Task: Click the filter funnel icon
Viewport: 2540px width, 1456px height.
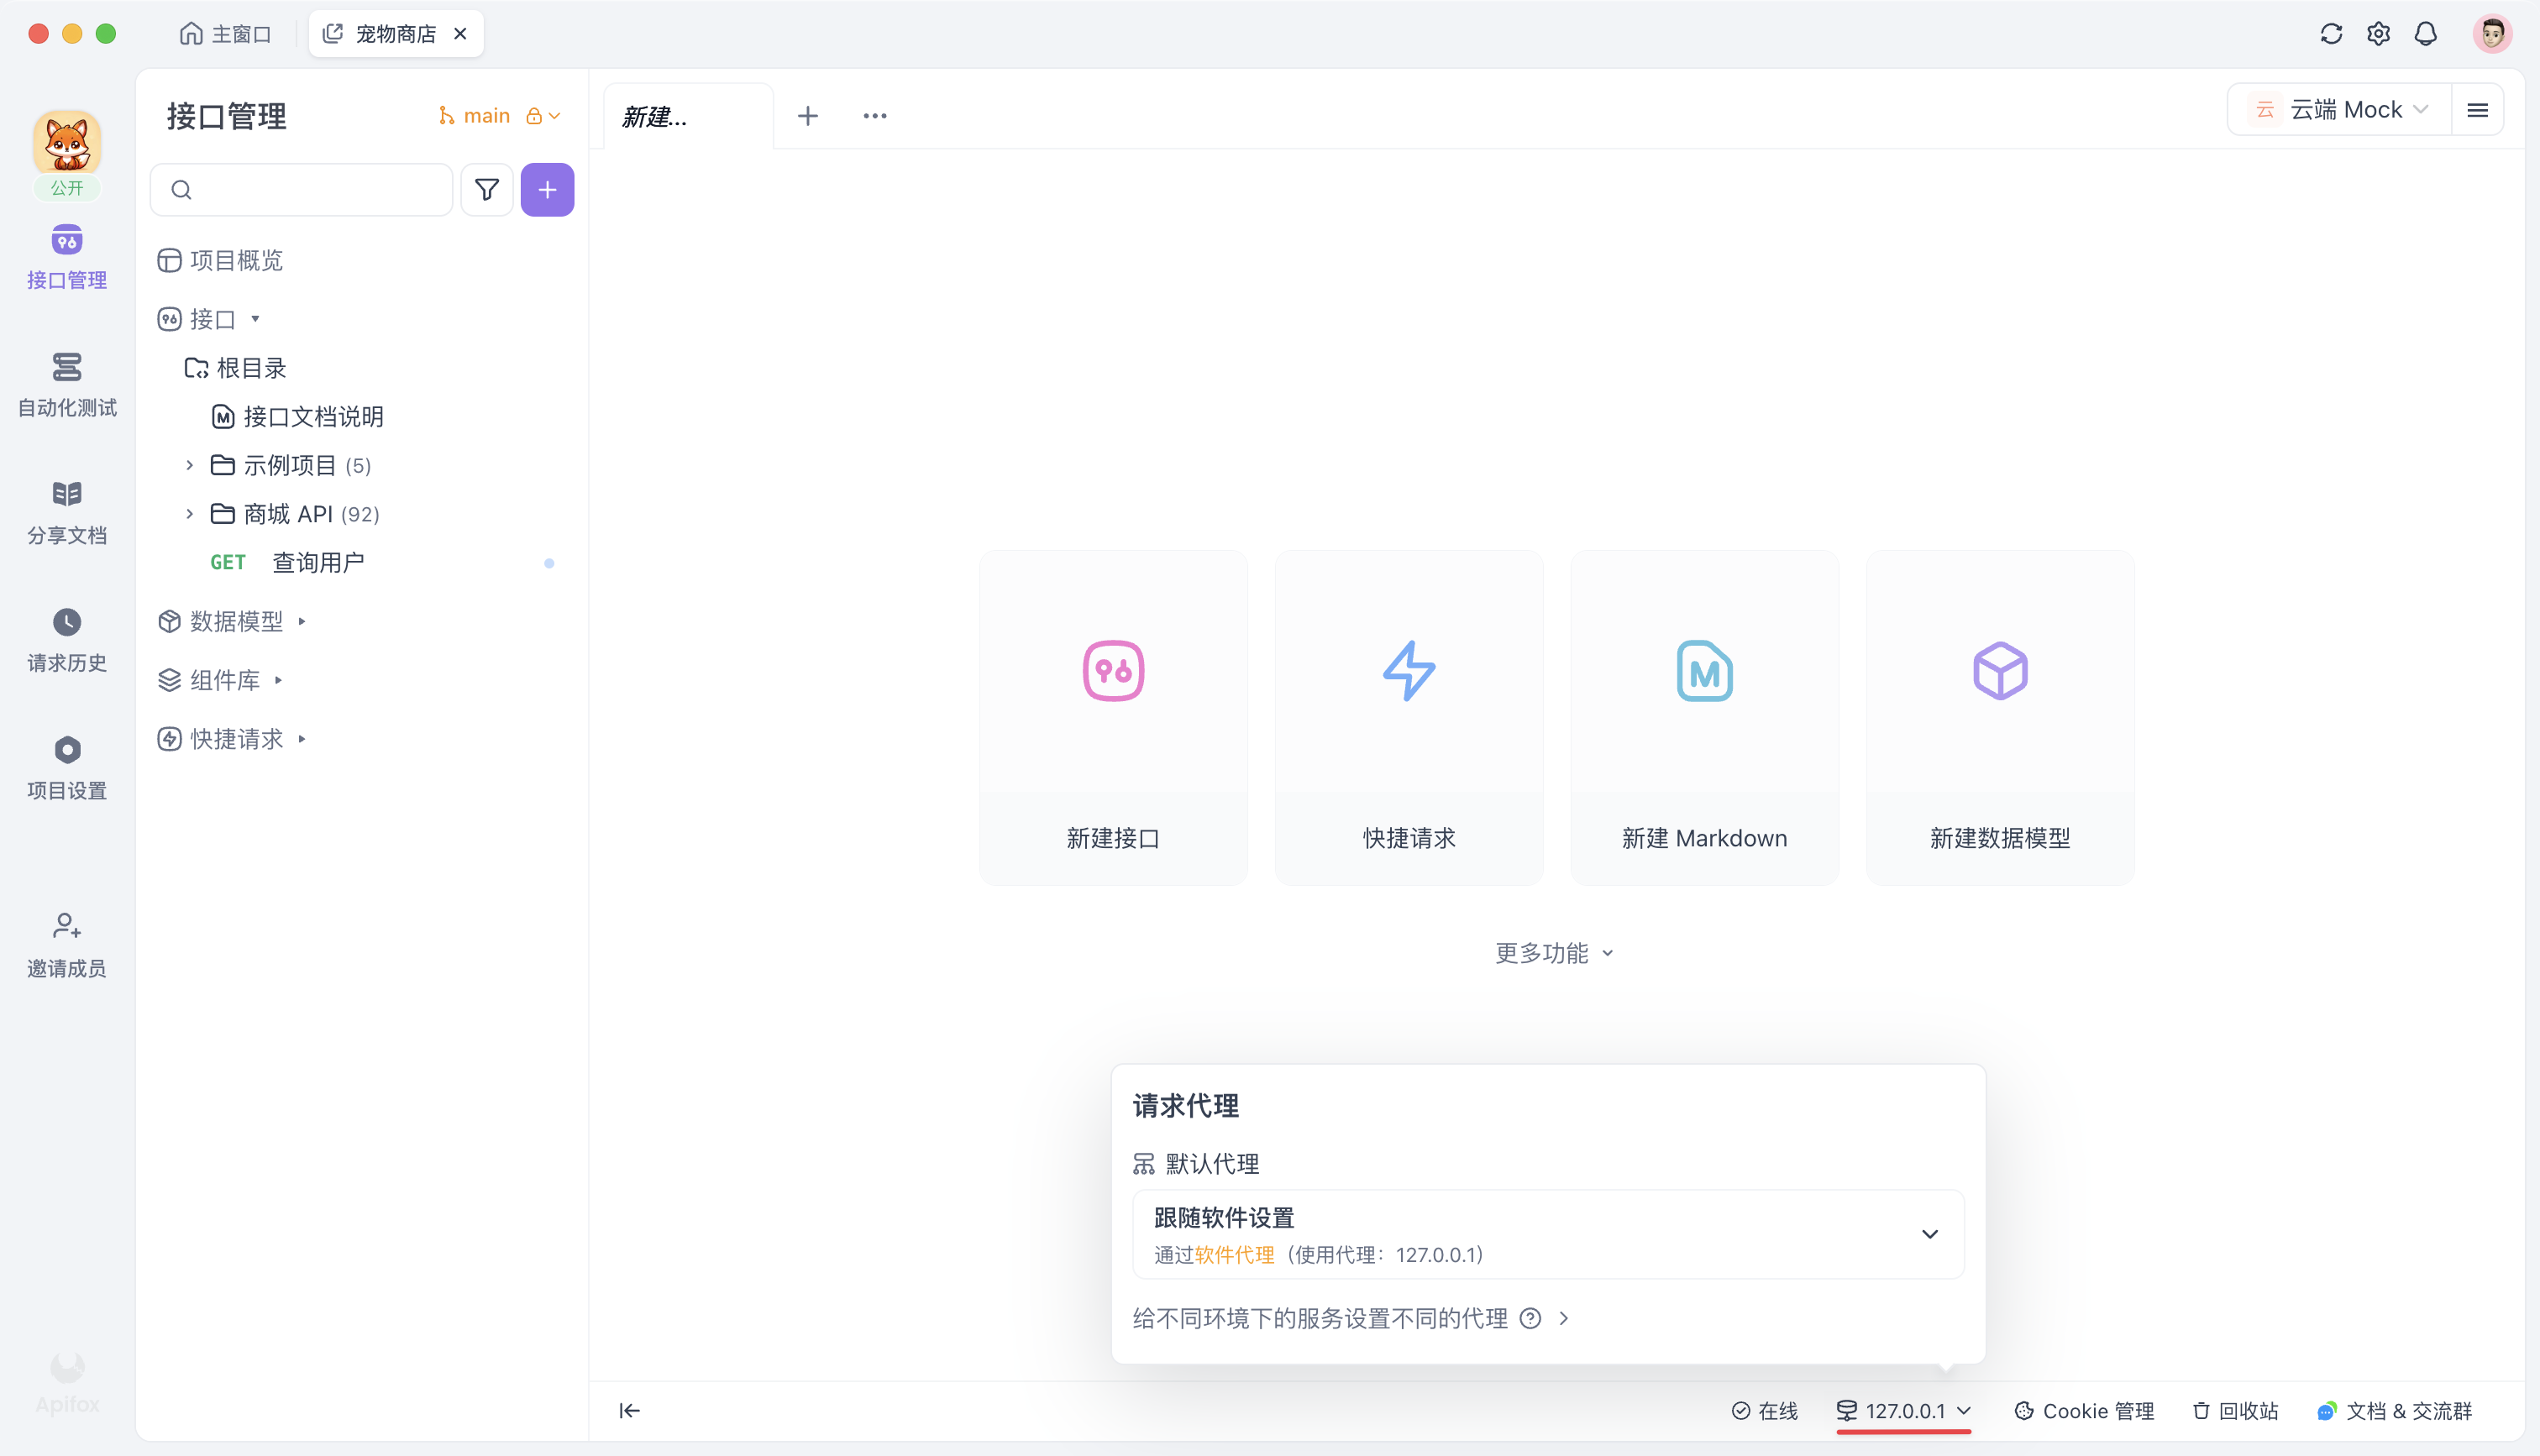Action: click(487, 190)
